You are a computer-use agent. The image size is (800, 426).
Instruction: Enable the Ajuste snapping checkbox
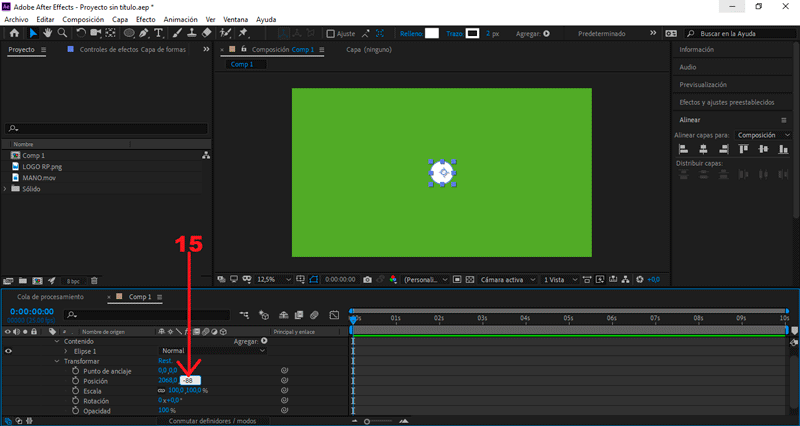[331, 34]
